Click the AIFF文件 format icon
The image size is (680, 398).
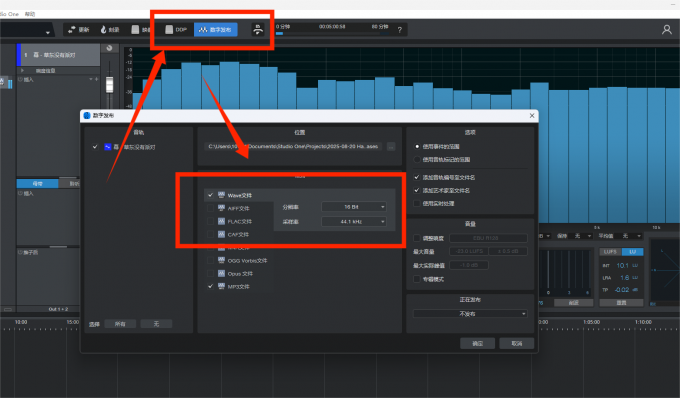[x=221, y=208]
